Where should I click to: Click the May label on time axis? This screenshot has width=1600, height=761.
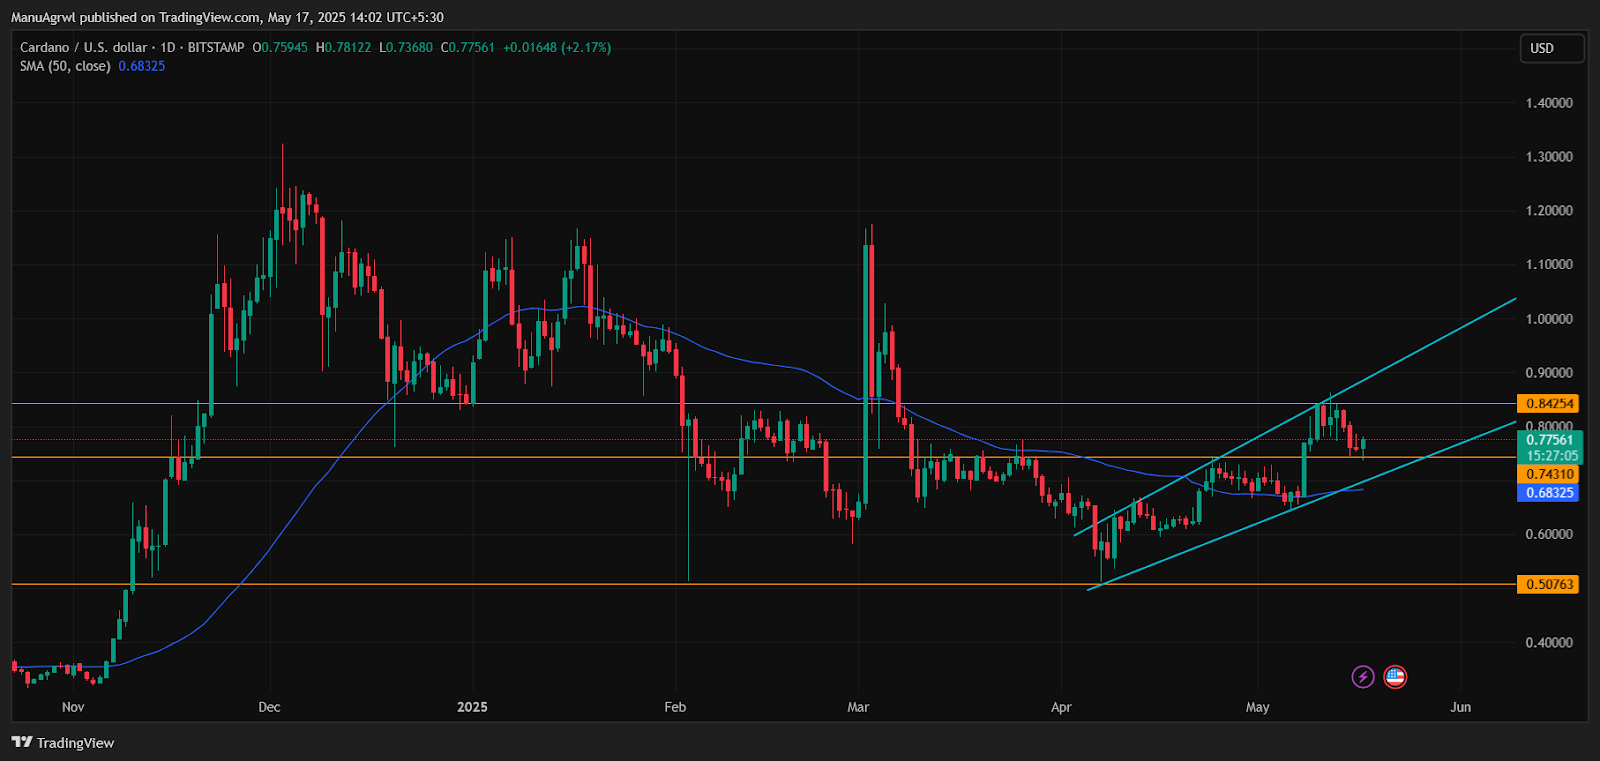(1257, 707)
